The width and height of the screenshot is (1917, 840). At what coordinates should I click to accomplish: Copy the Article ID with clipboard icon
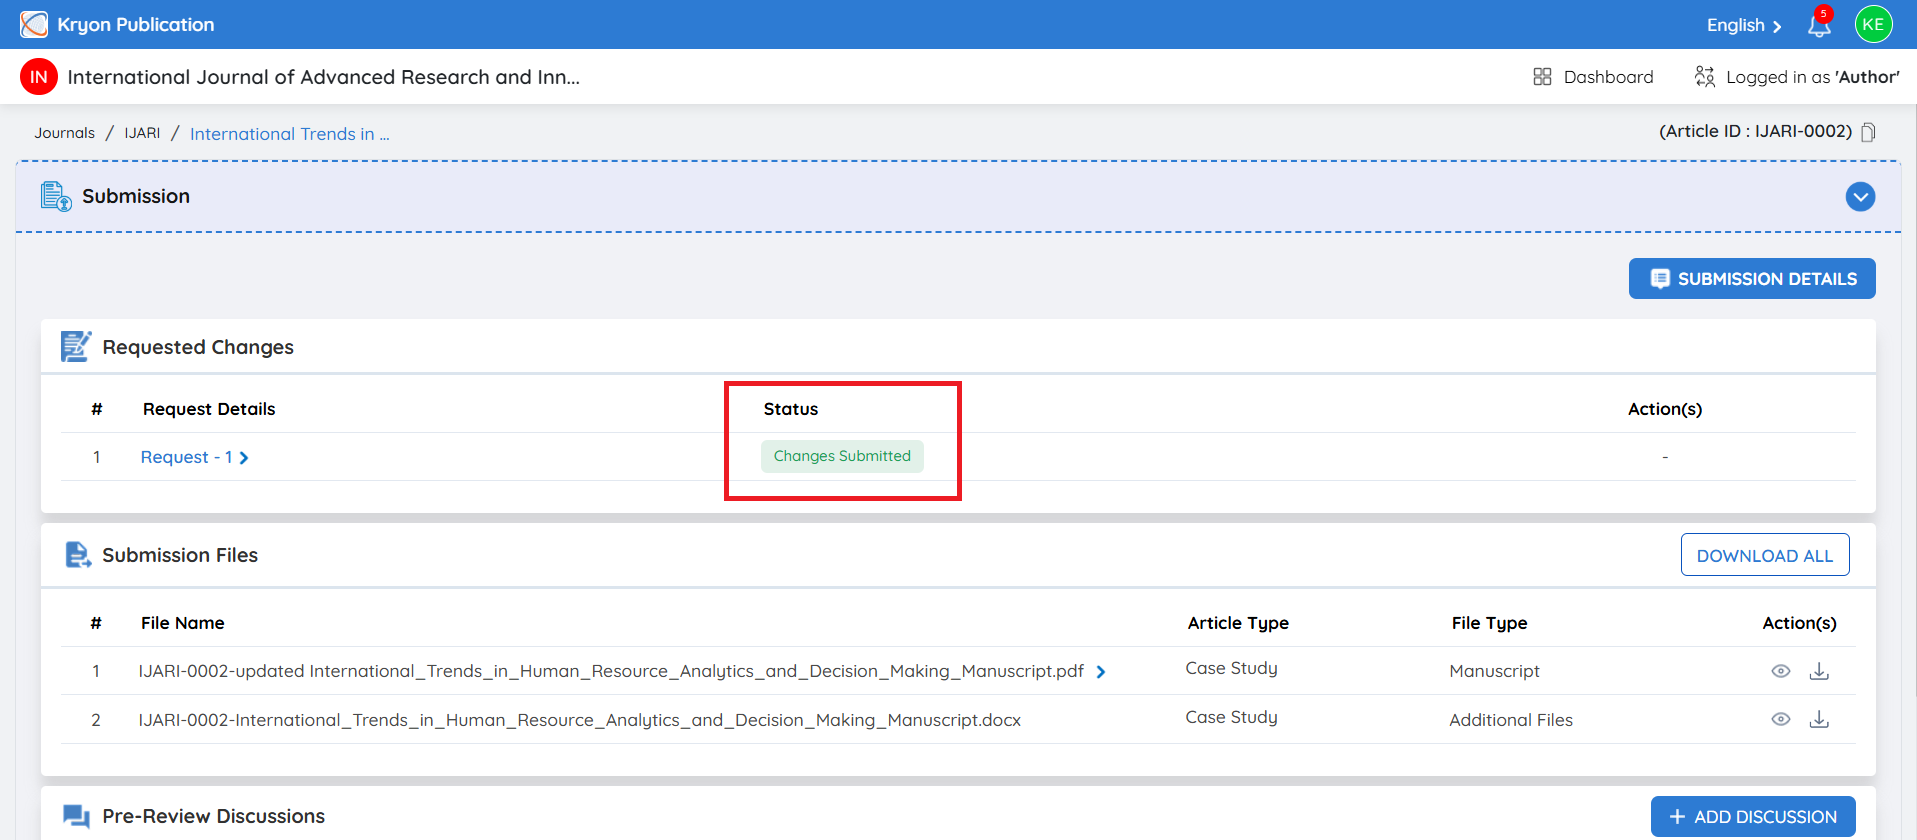(1867, 132)
